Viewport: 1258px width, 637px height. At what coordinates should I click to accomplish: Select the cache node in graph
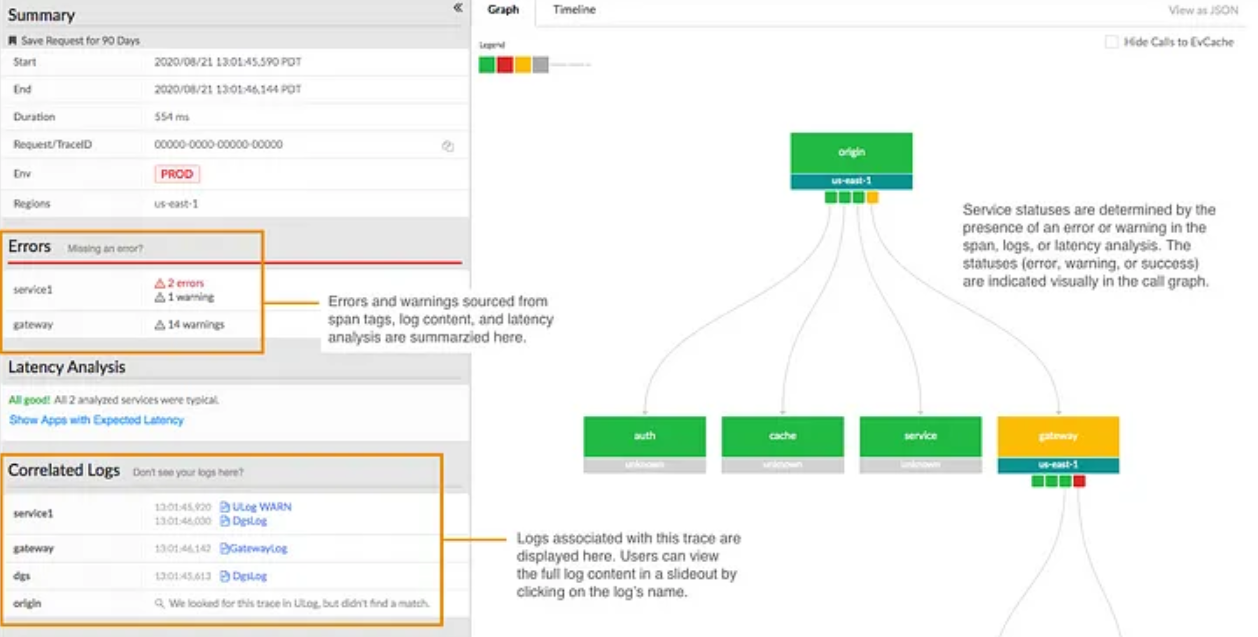[x=783, y=436]
